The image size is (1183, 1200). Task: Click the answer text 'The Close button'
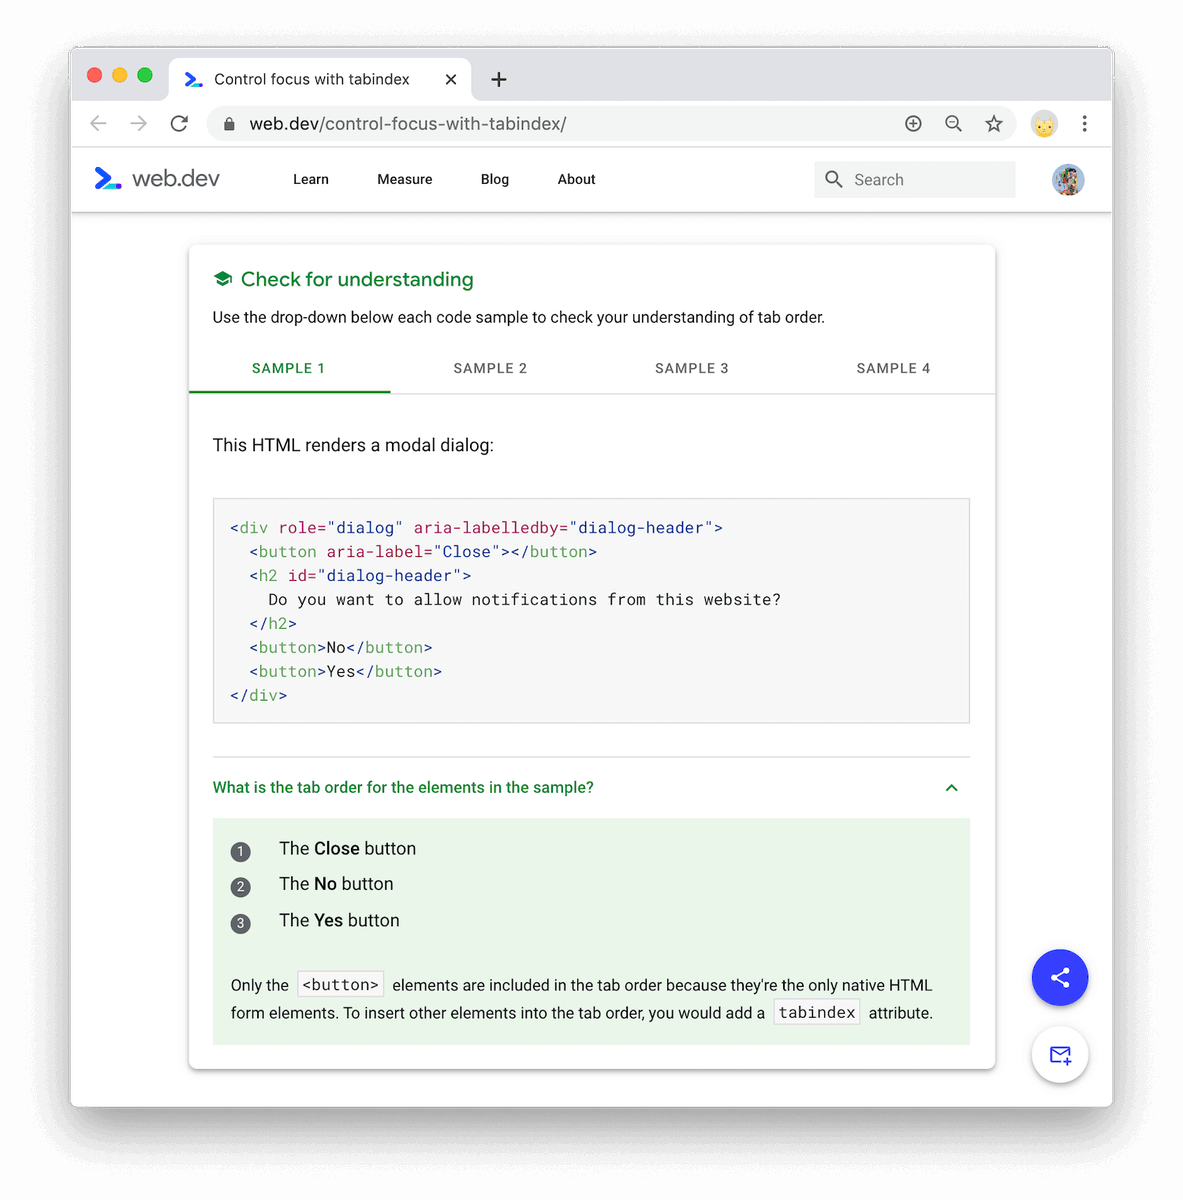click(x=347, y=848)
